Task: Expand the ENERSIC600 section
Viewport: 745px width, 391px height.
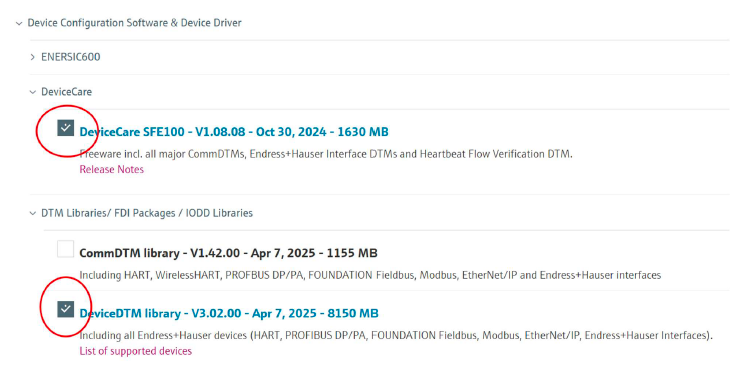Action: point(32,57)
